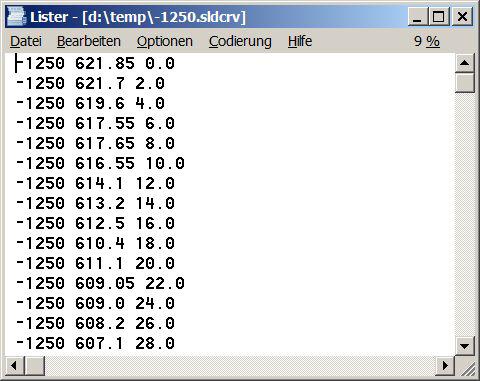The image size is (480, 381).
Task: Open the Bearbeiten menu
Action: [89, 41]
